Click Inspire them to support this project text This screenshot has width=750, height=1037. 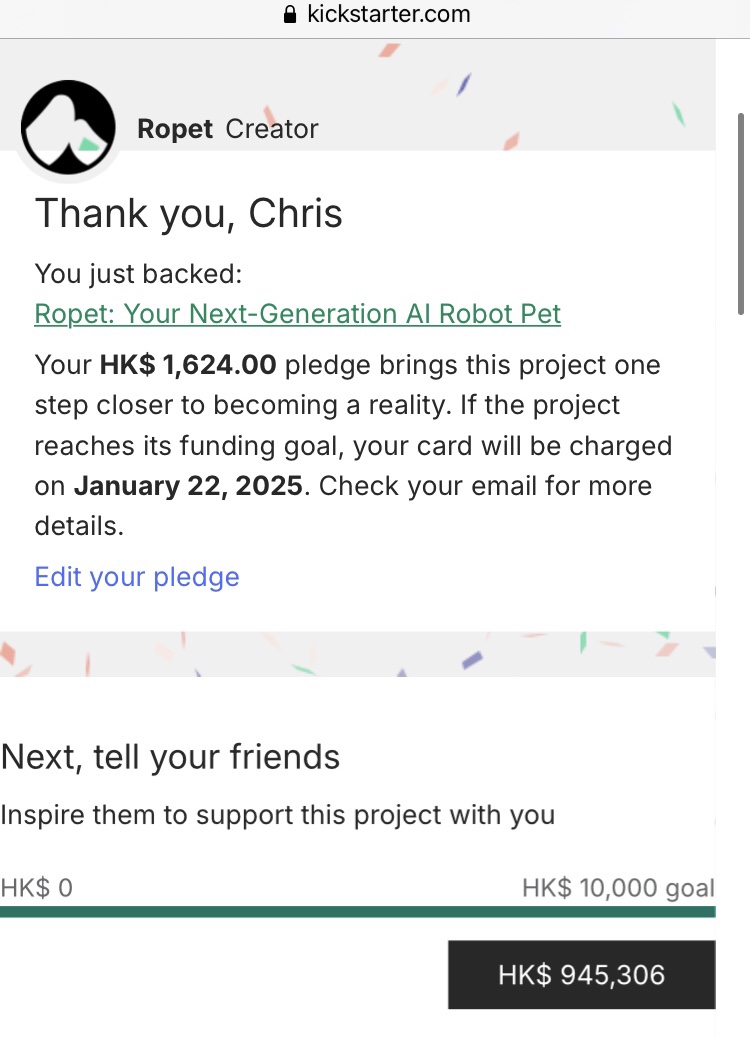[278, 815]
